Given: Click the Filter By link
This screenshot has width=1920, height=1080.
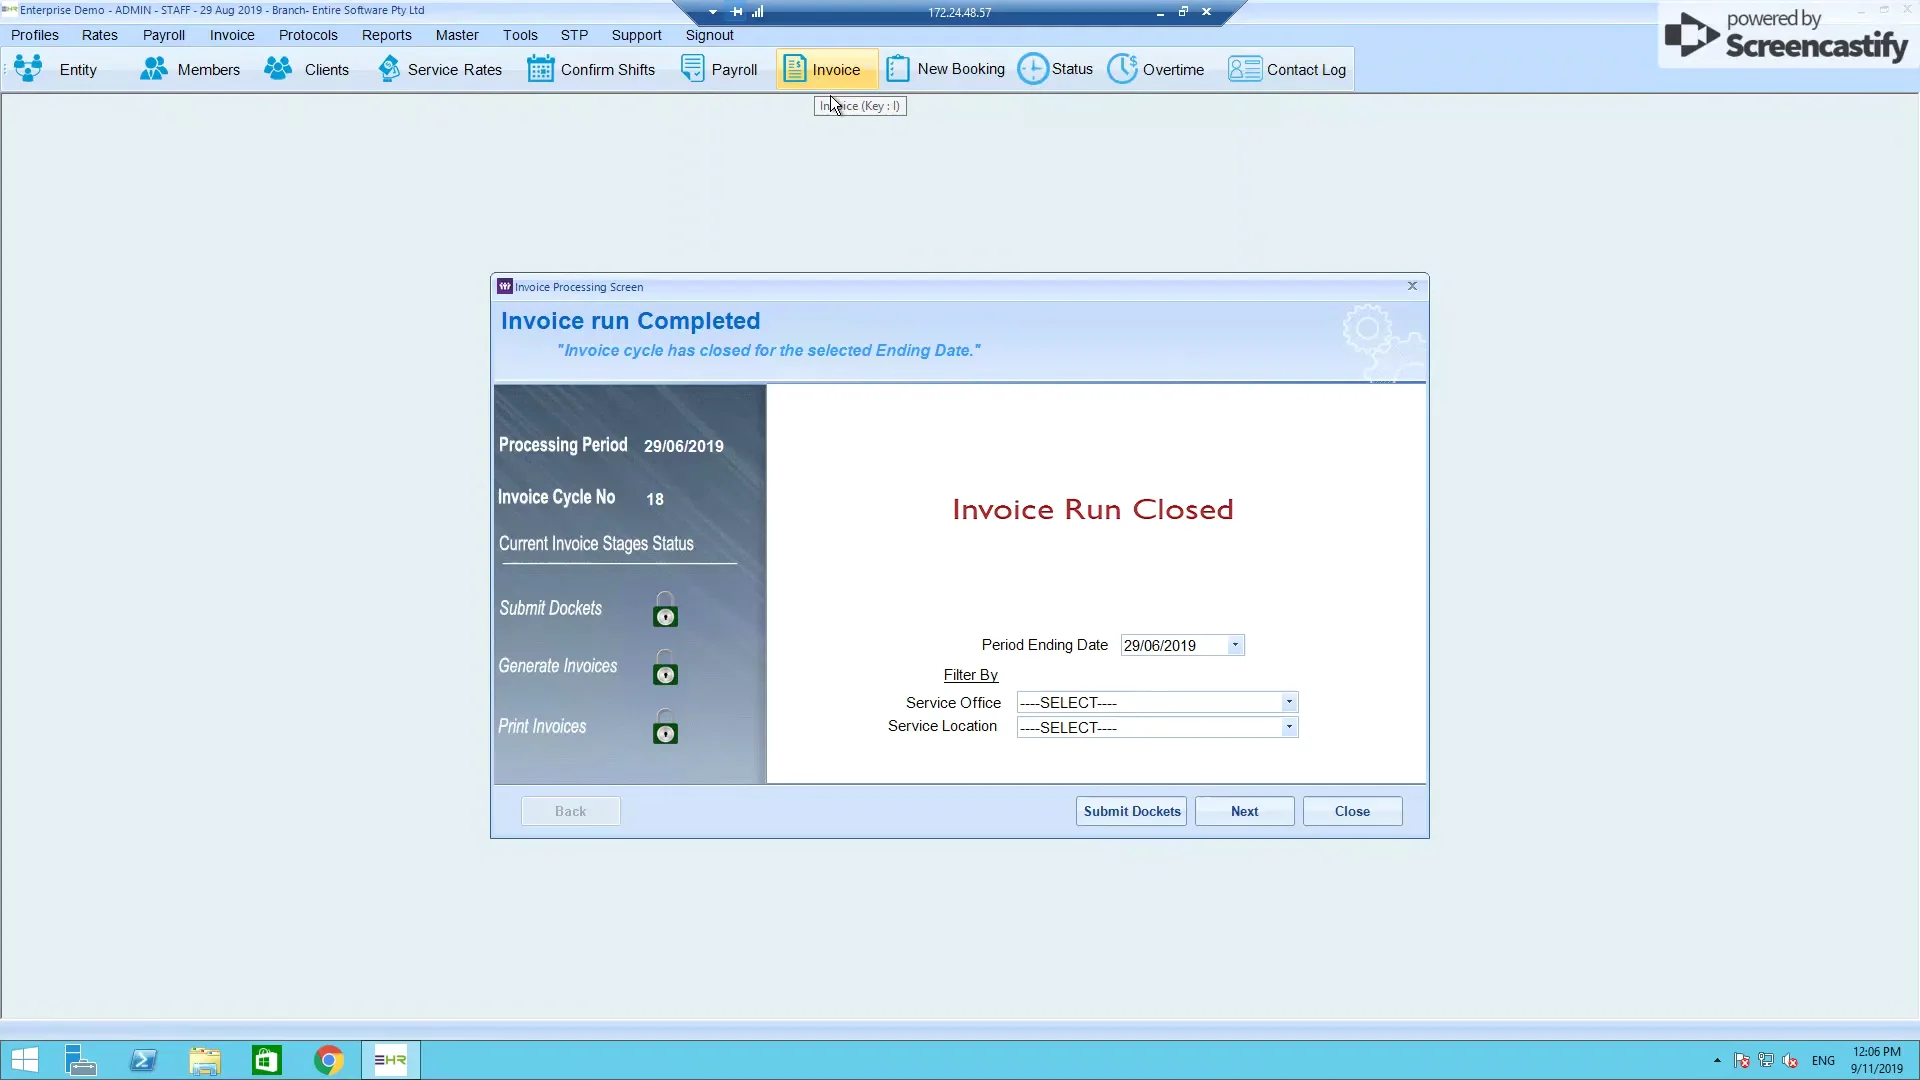Looking at the screenshot, I should click(x=970, y=675).
